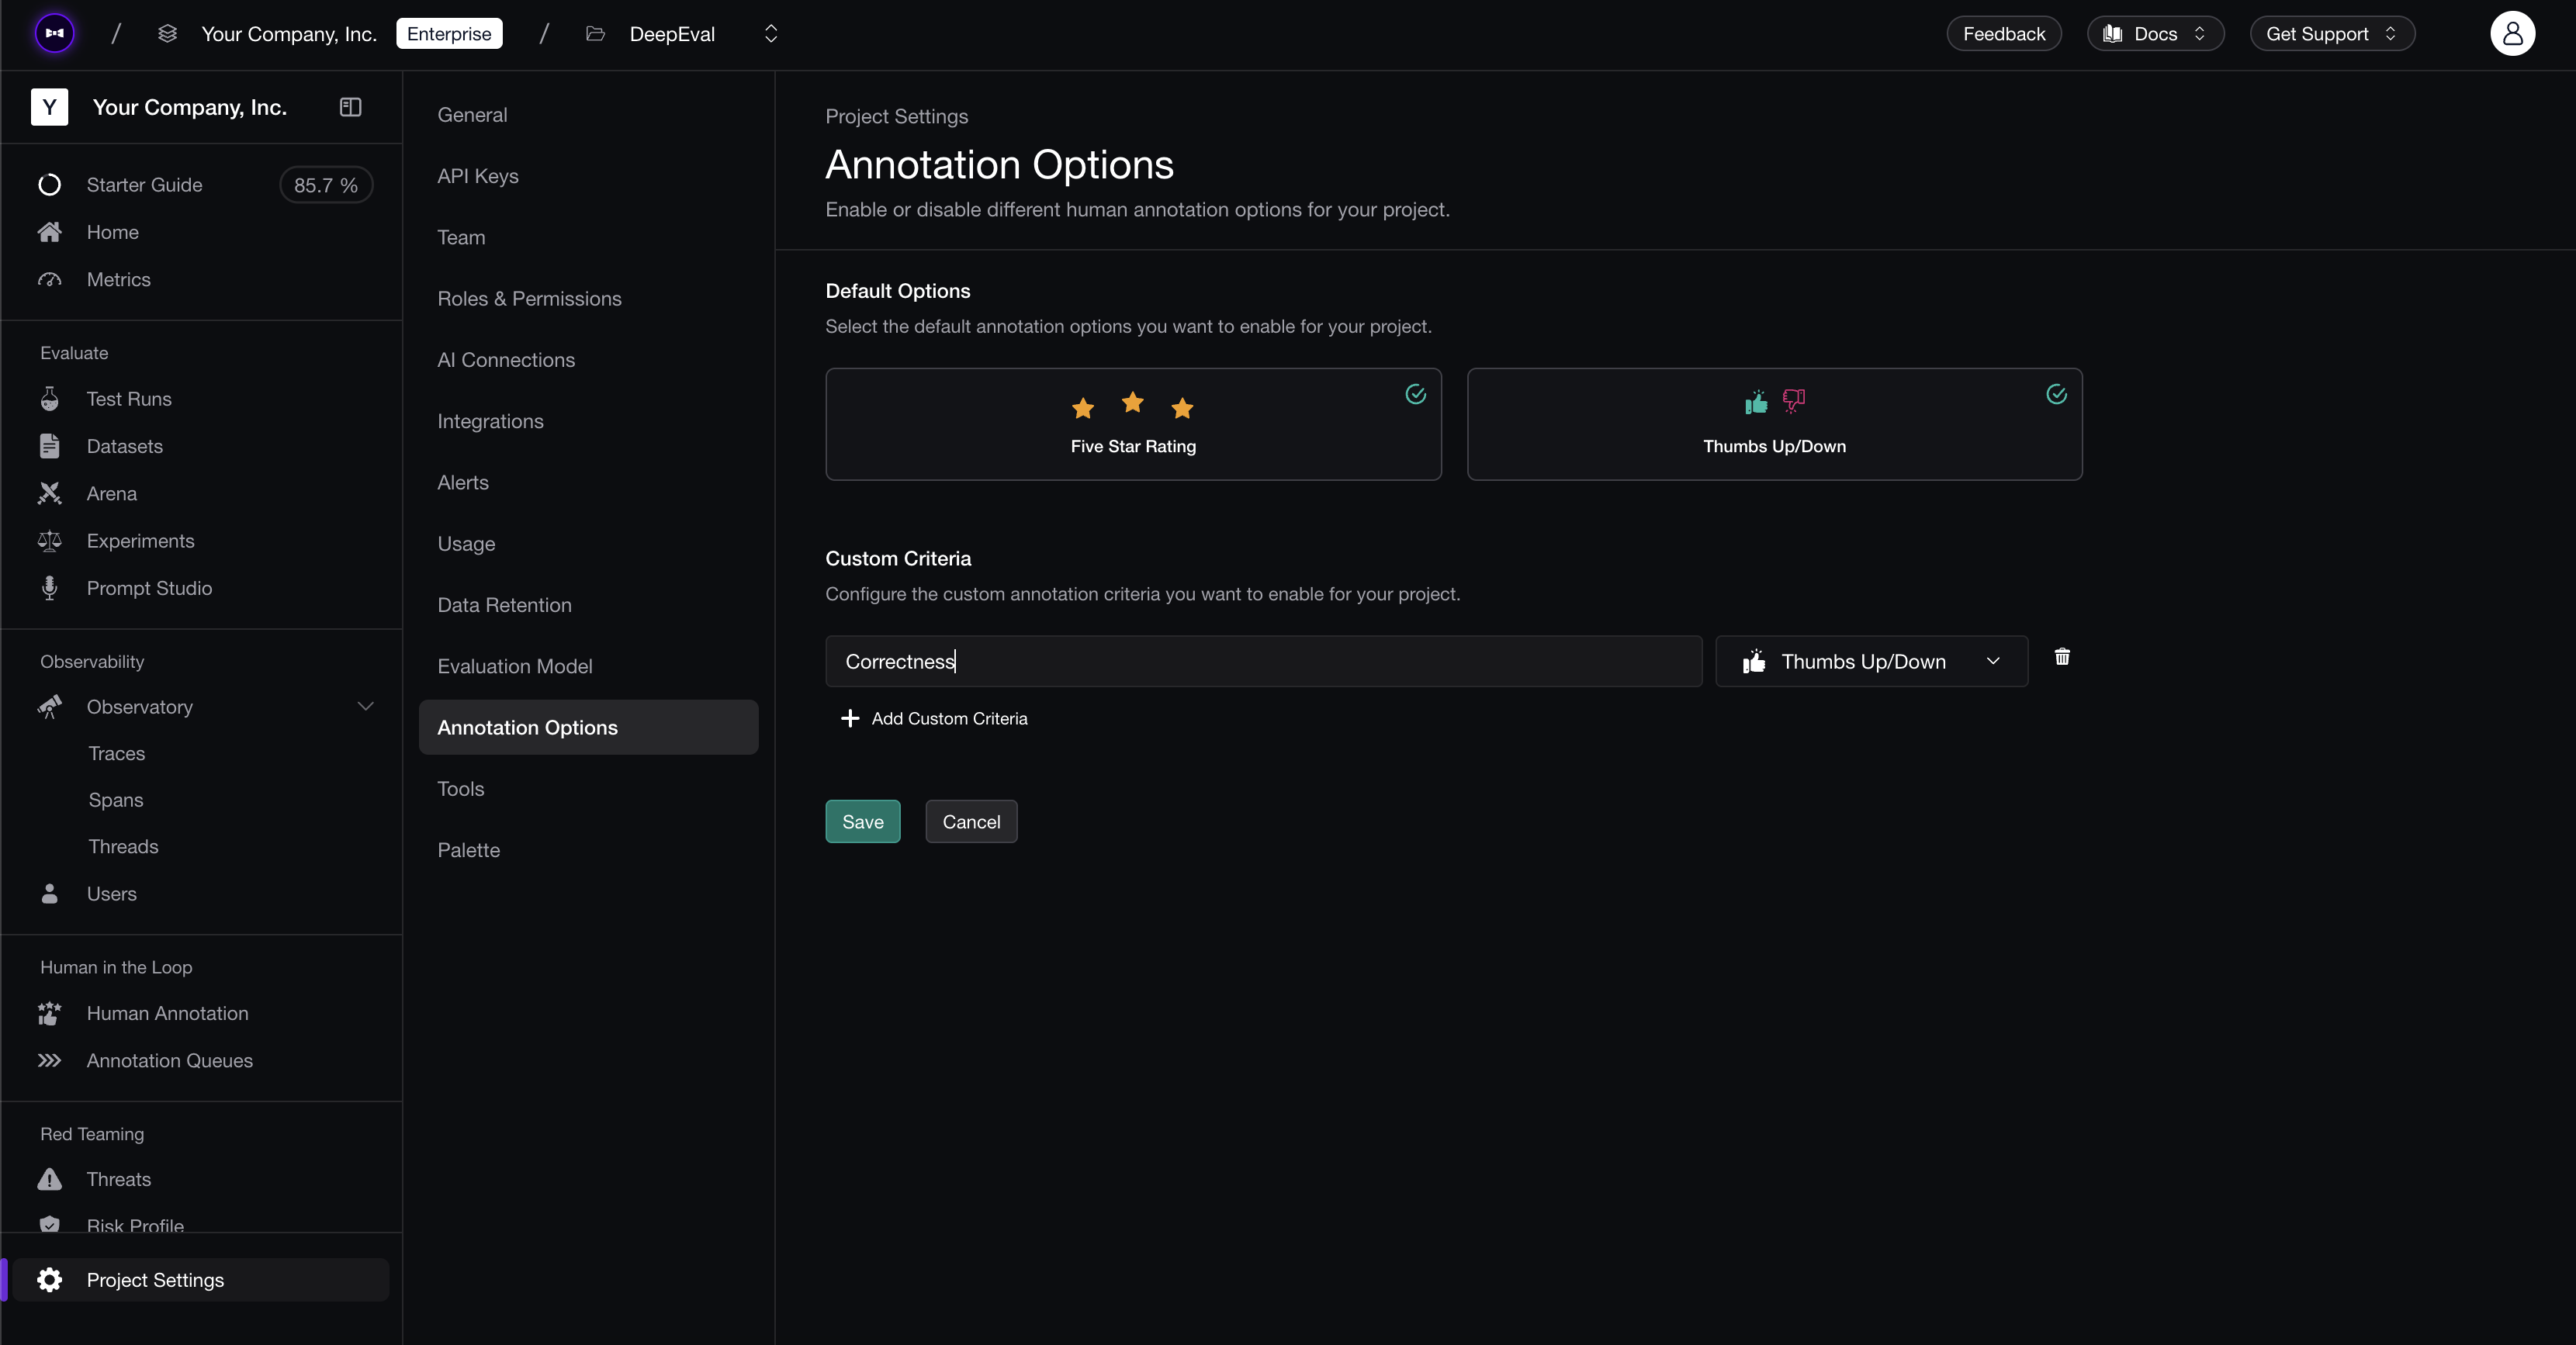This screenshot has width=2576, height=1345.
Task: Collapse the Observatory section chevron
Action: coord(366,707)
